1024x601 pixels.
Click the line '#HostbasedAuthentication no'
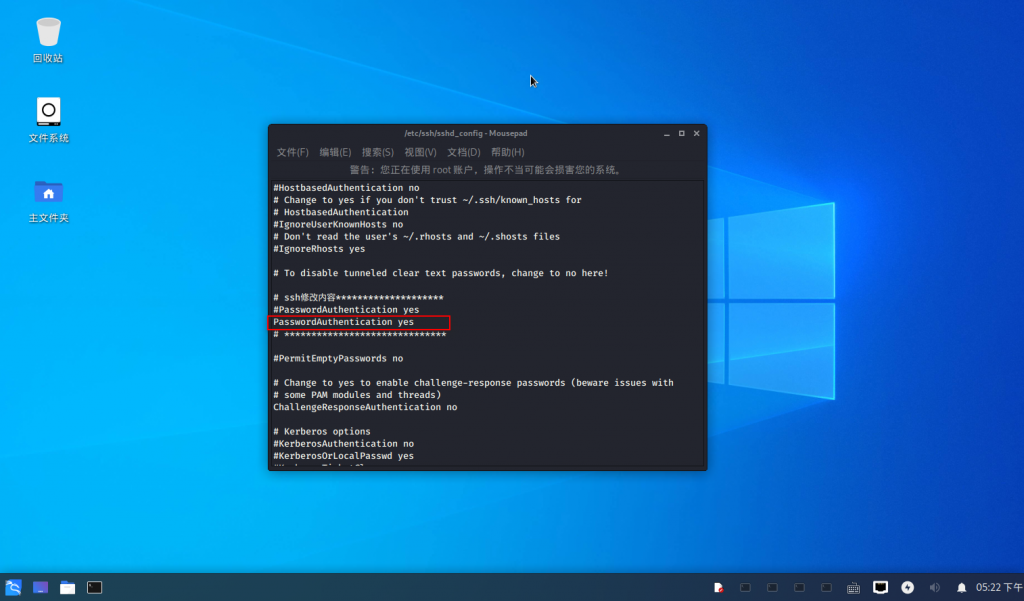click(346, 188)
